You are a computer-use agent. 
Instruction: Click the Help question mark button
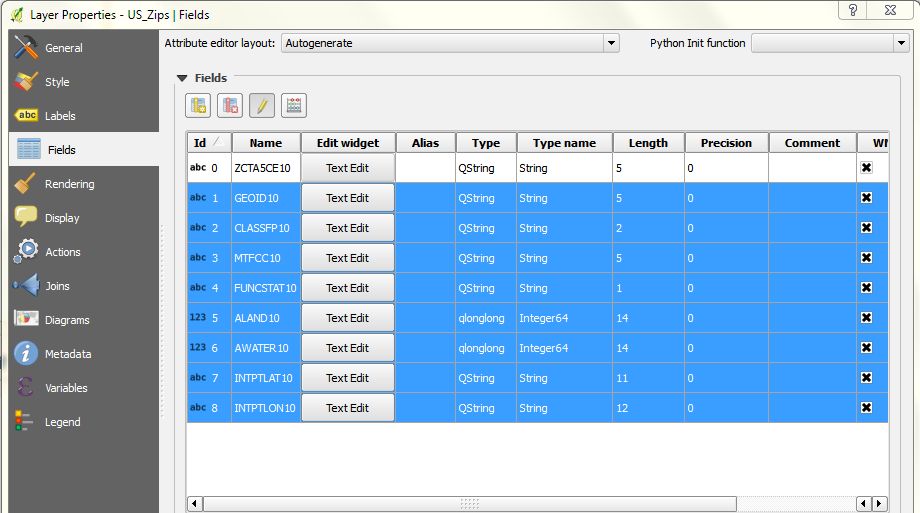coord(853,10)
